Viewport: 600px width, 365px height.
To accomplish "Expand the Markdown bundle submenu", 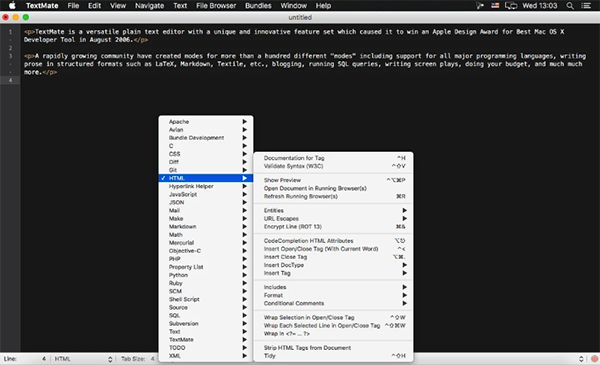I will (x=206, y=226).
